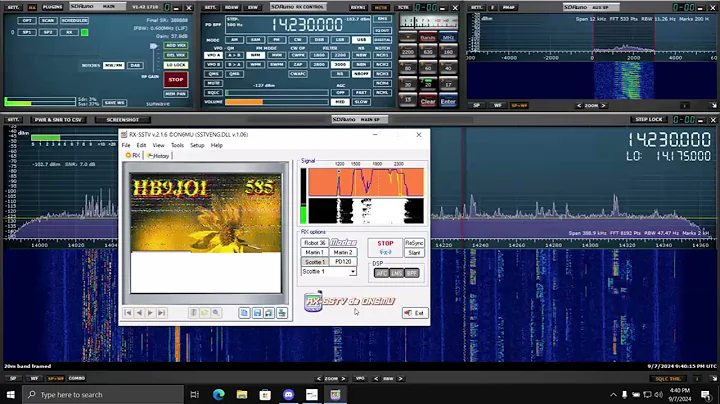The width and height of the screenshot is (720, 404).
Task: Toggle LO LOCK in SDRuno Main
Action: point(176,65)
